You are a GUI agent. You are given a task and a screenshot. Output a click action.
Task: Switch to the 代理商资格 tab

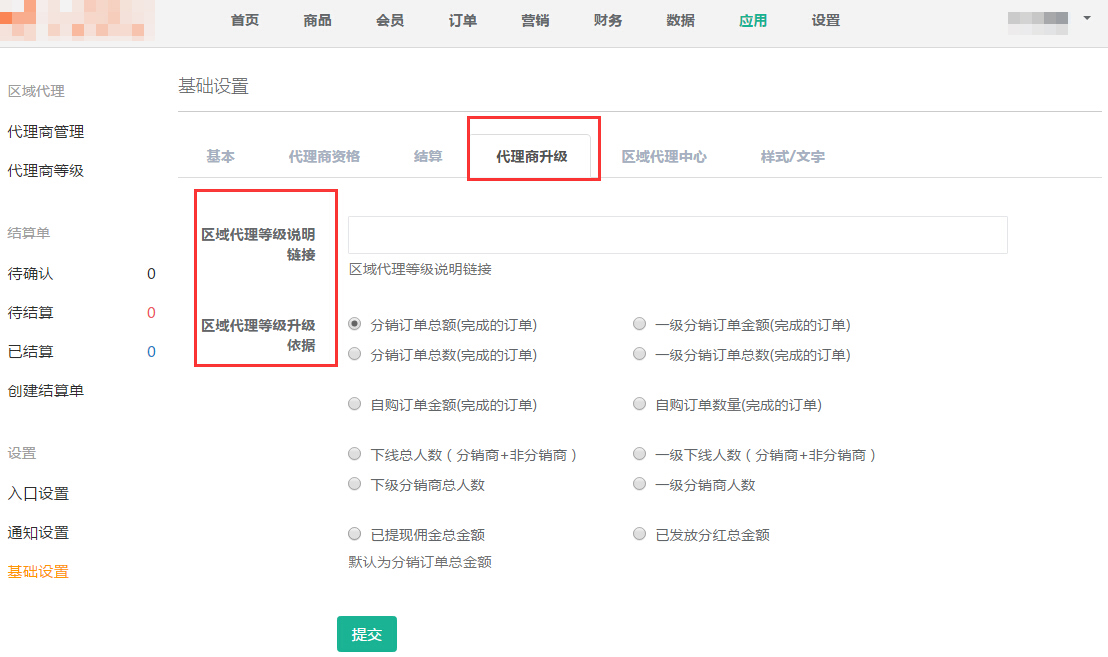(x=324, y=156)
